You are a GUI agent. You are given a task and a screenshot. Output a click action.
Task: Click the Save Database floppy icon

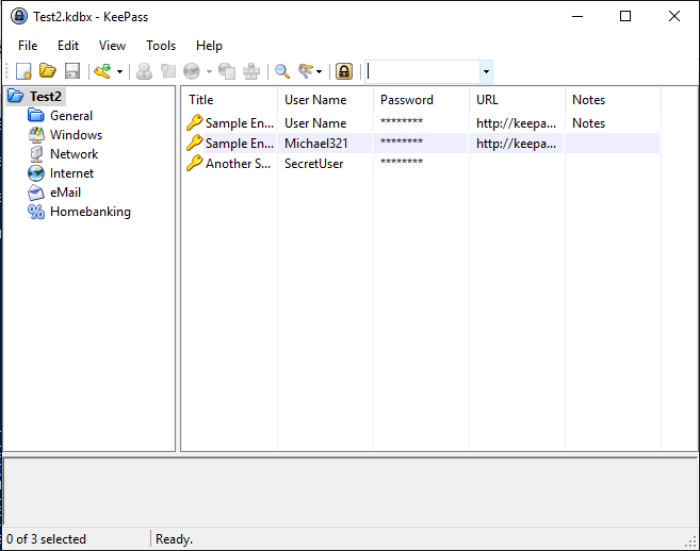click(72, 71)
